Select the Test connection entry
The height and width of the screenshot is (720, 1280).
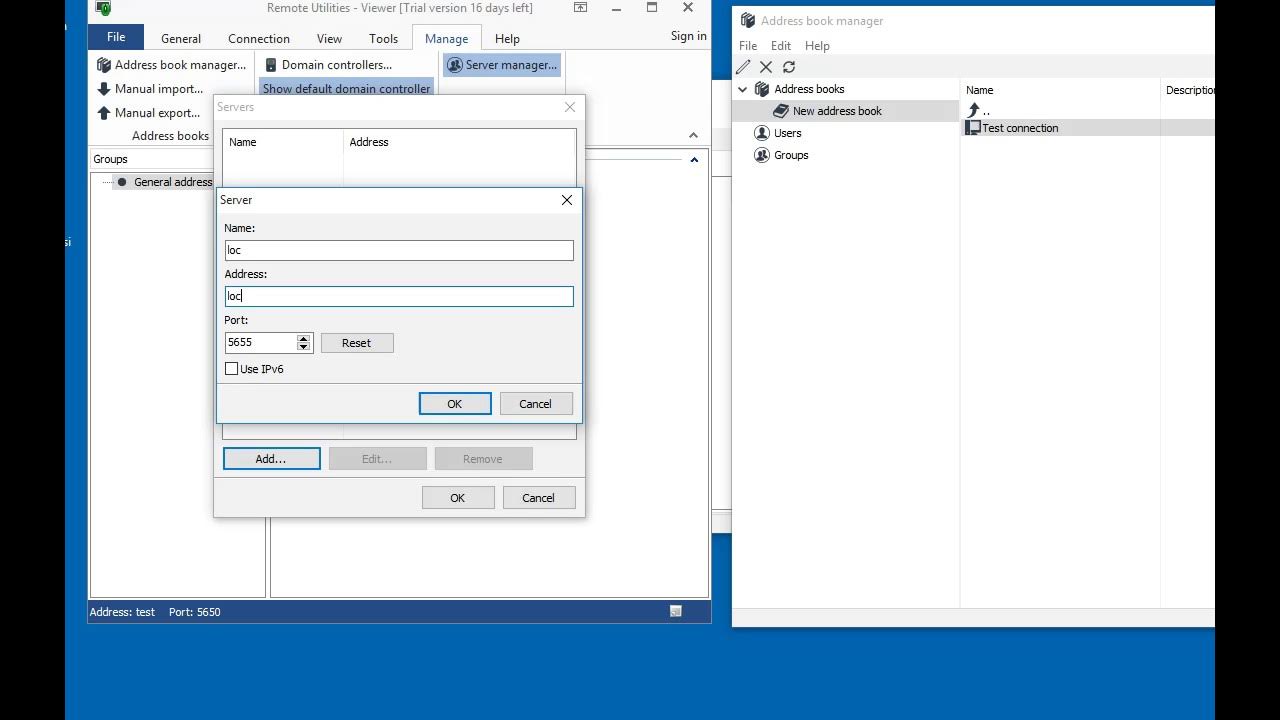(1019, 128)
